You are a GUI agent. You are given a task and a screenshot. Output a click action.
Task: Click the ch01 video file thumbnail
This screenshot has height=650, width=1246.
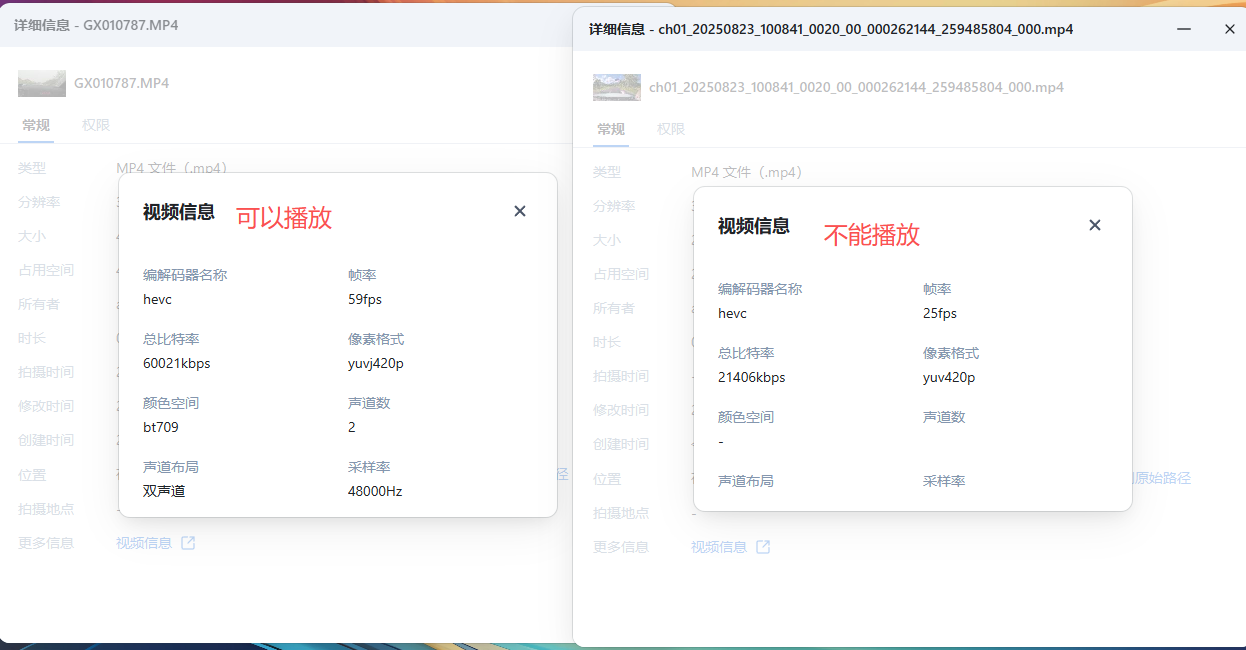tap(617, 87)
